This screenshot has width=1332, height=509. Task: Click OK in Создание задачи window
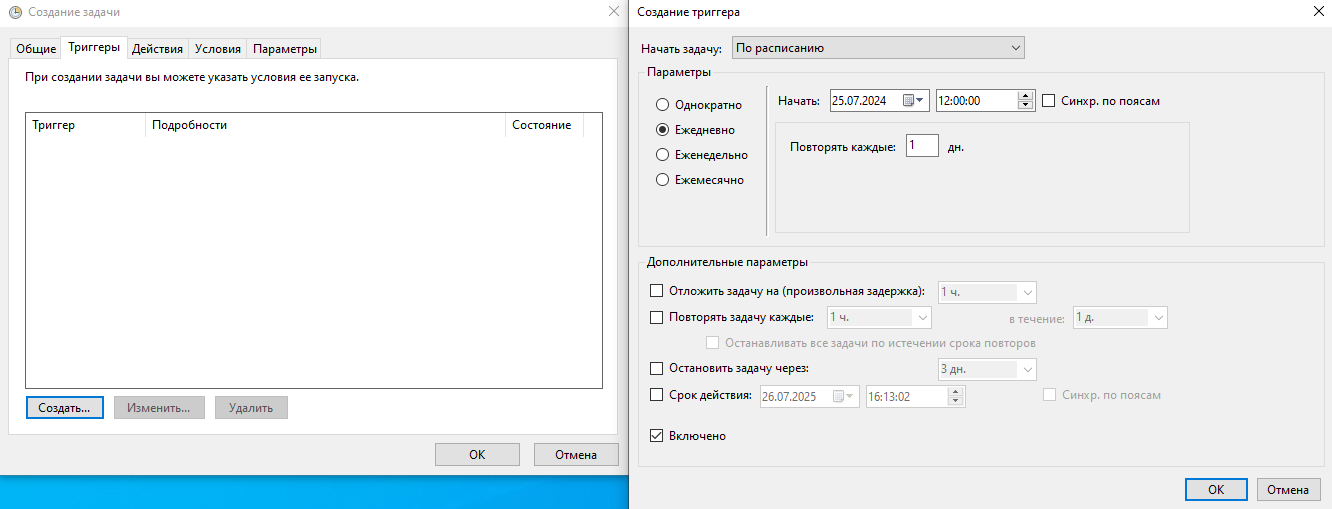tap(477, 454)
